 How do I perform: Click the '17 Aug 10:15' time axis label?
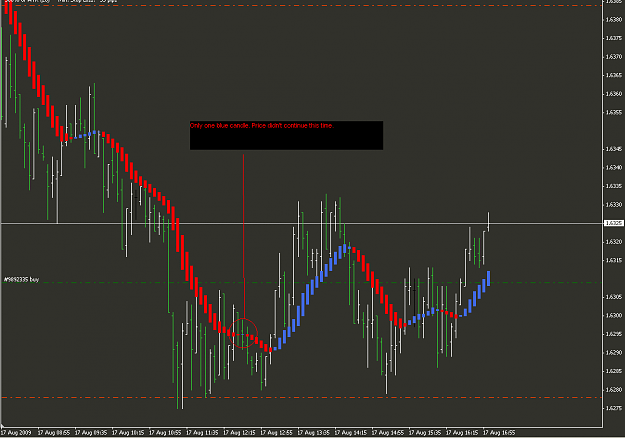click(x=128, y=433)
